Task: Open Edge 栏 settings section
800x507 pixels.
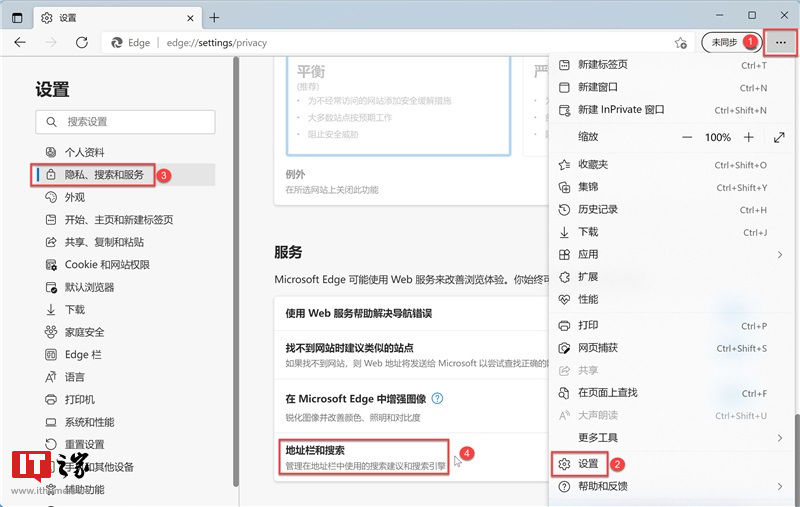Action: tap(126, 354)
